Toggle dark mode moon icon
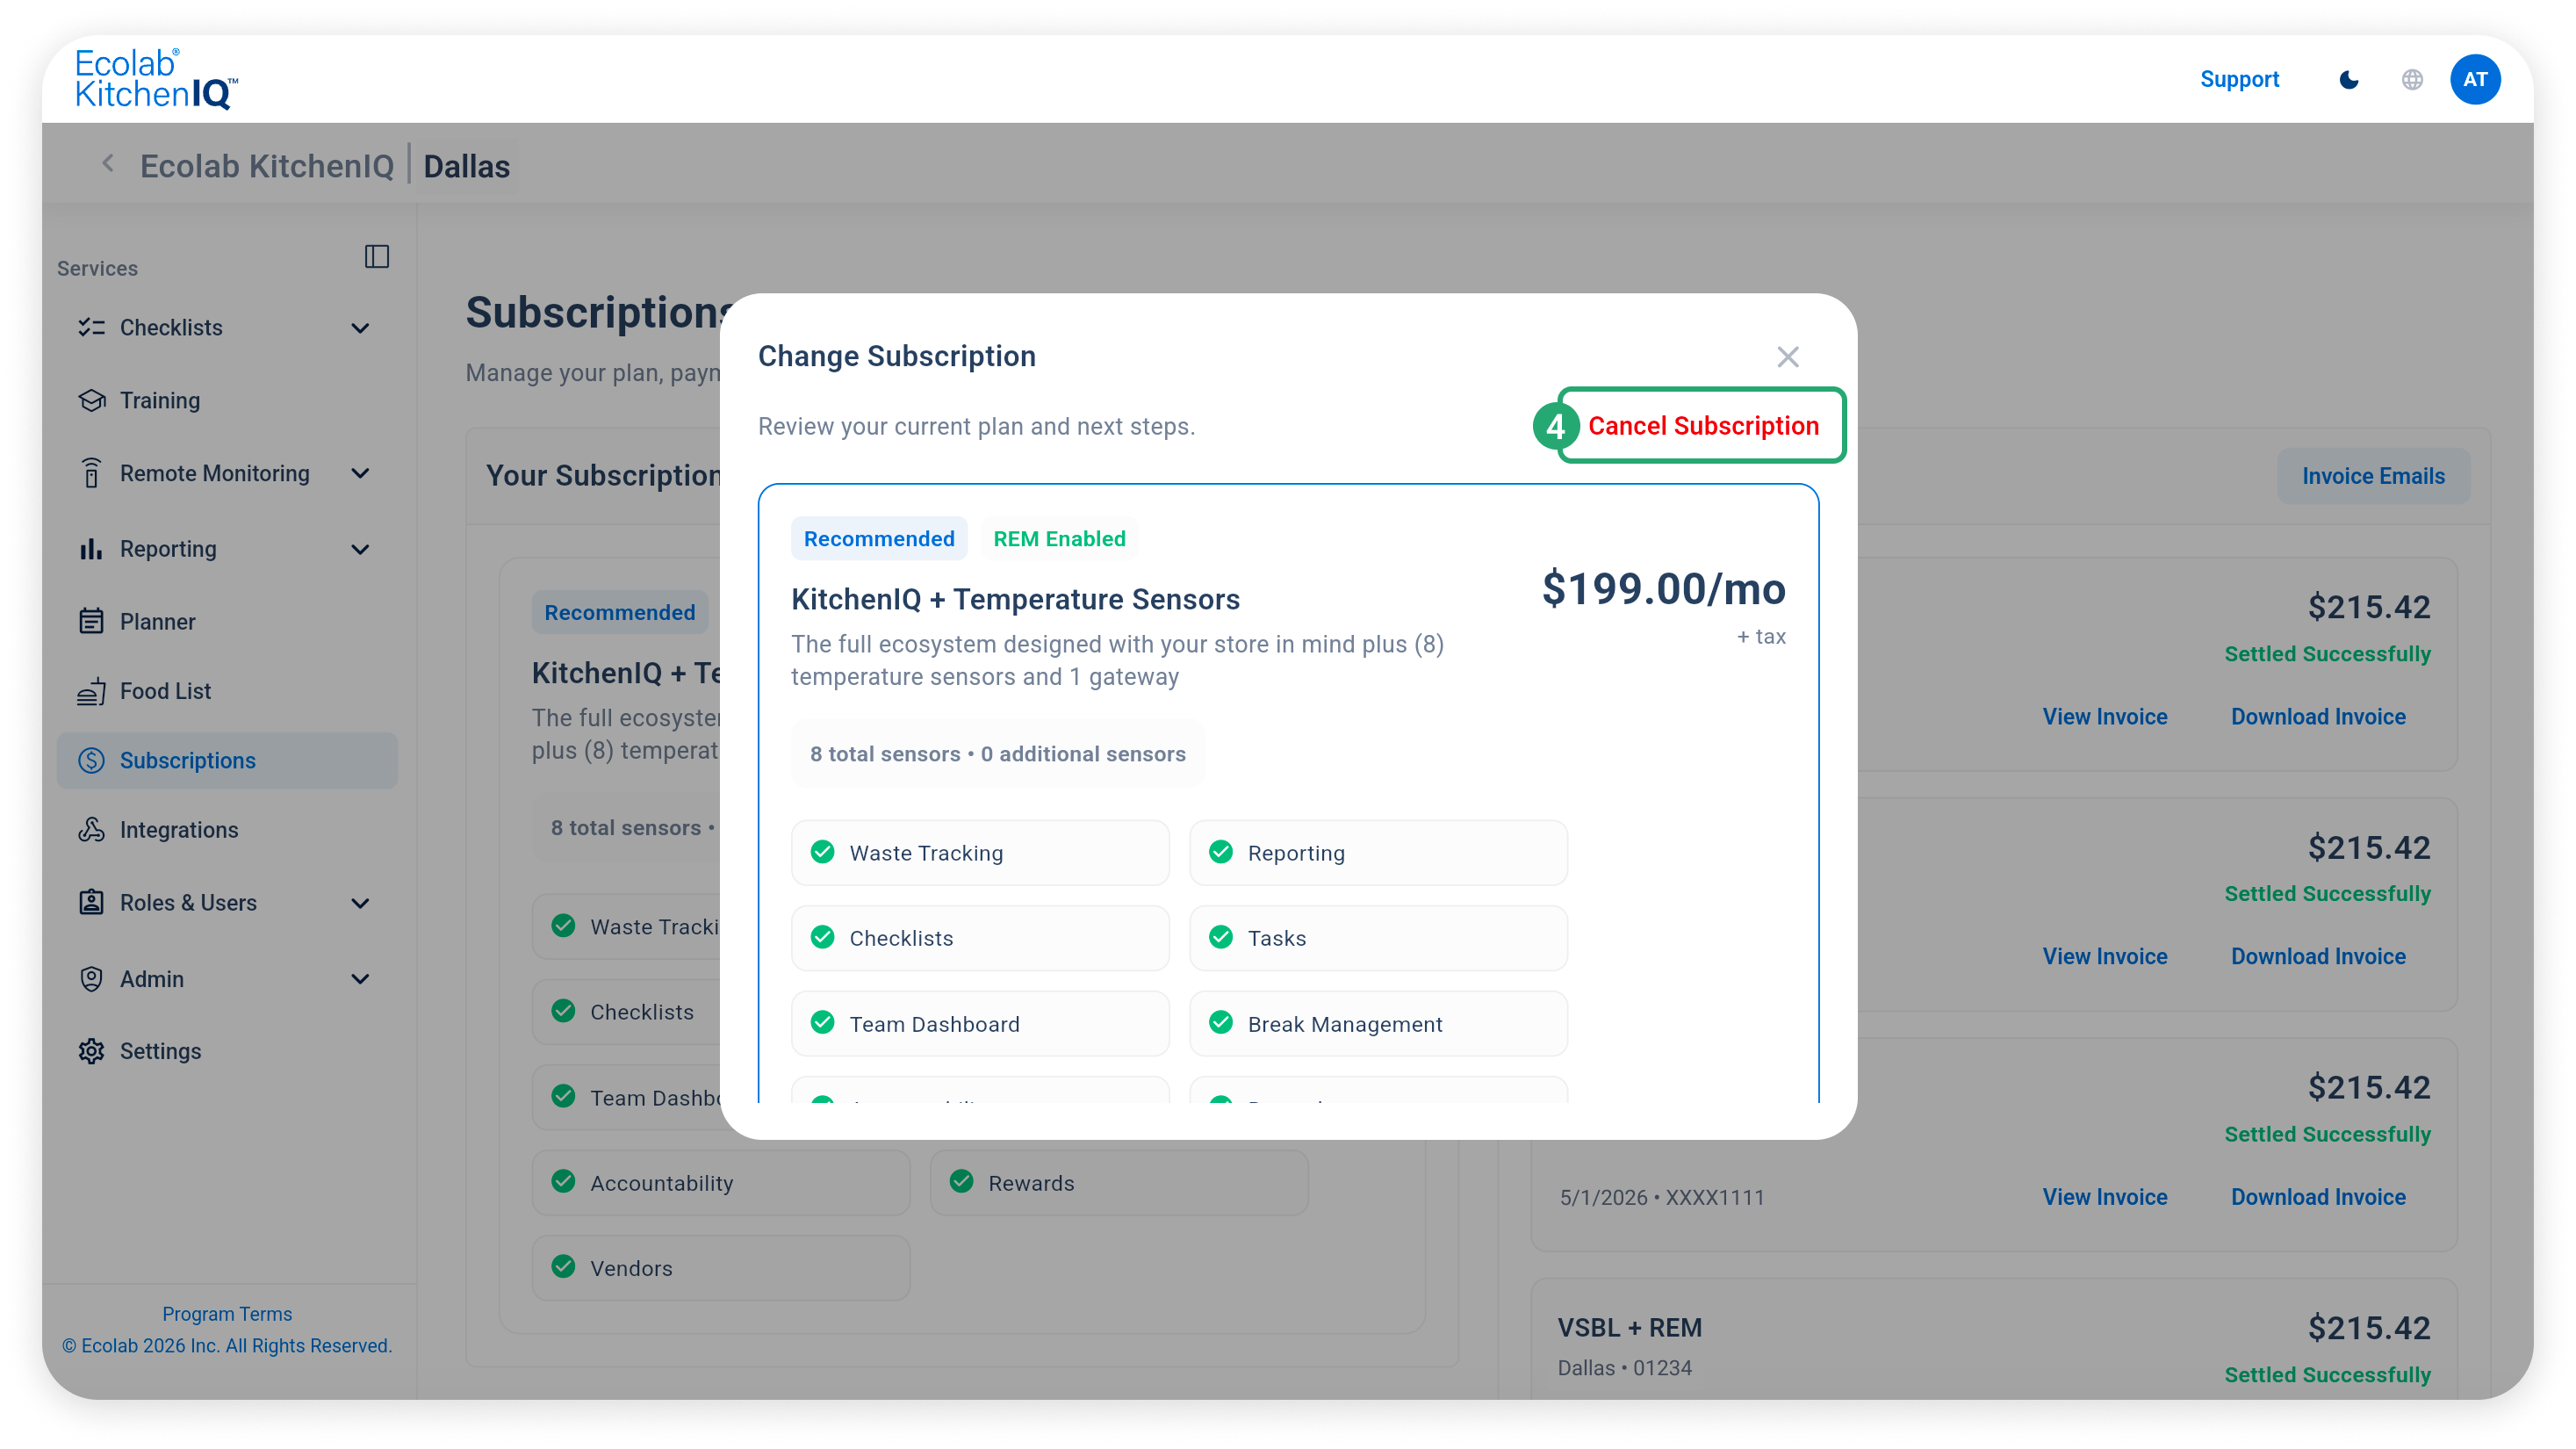The height and width of the screenshot is (1449, 2576). pyautogui.click(x=2349, y=80)
